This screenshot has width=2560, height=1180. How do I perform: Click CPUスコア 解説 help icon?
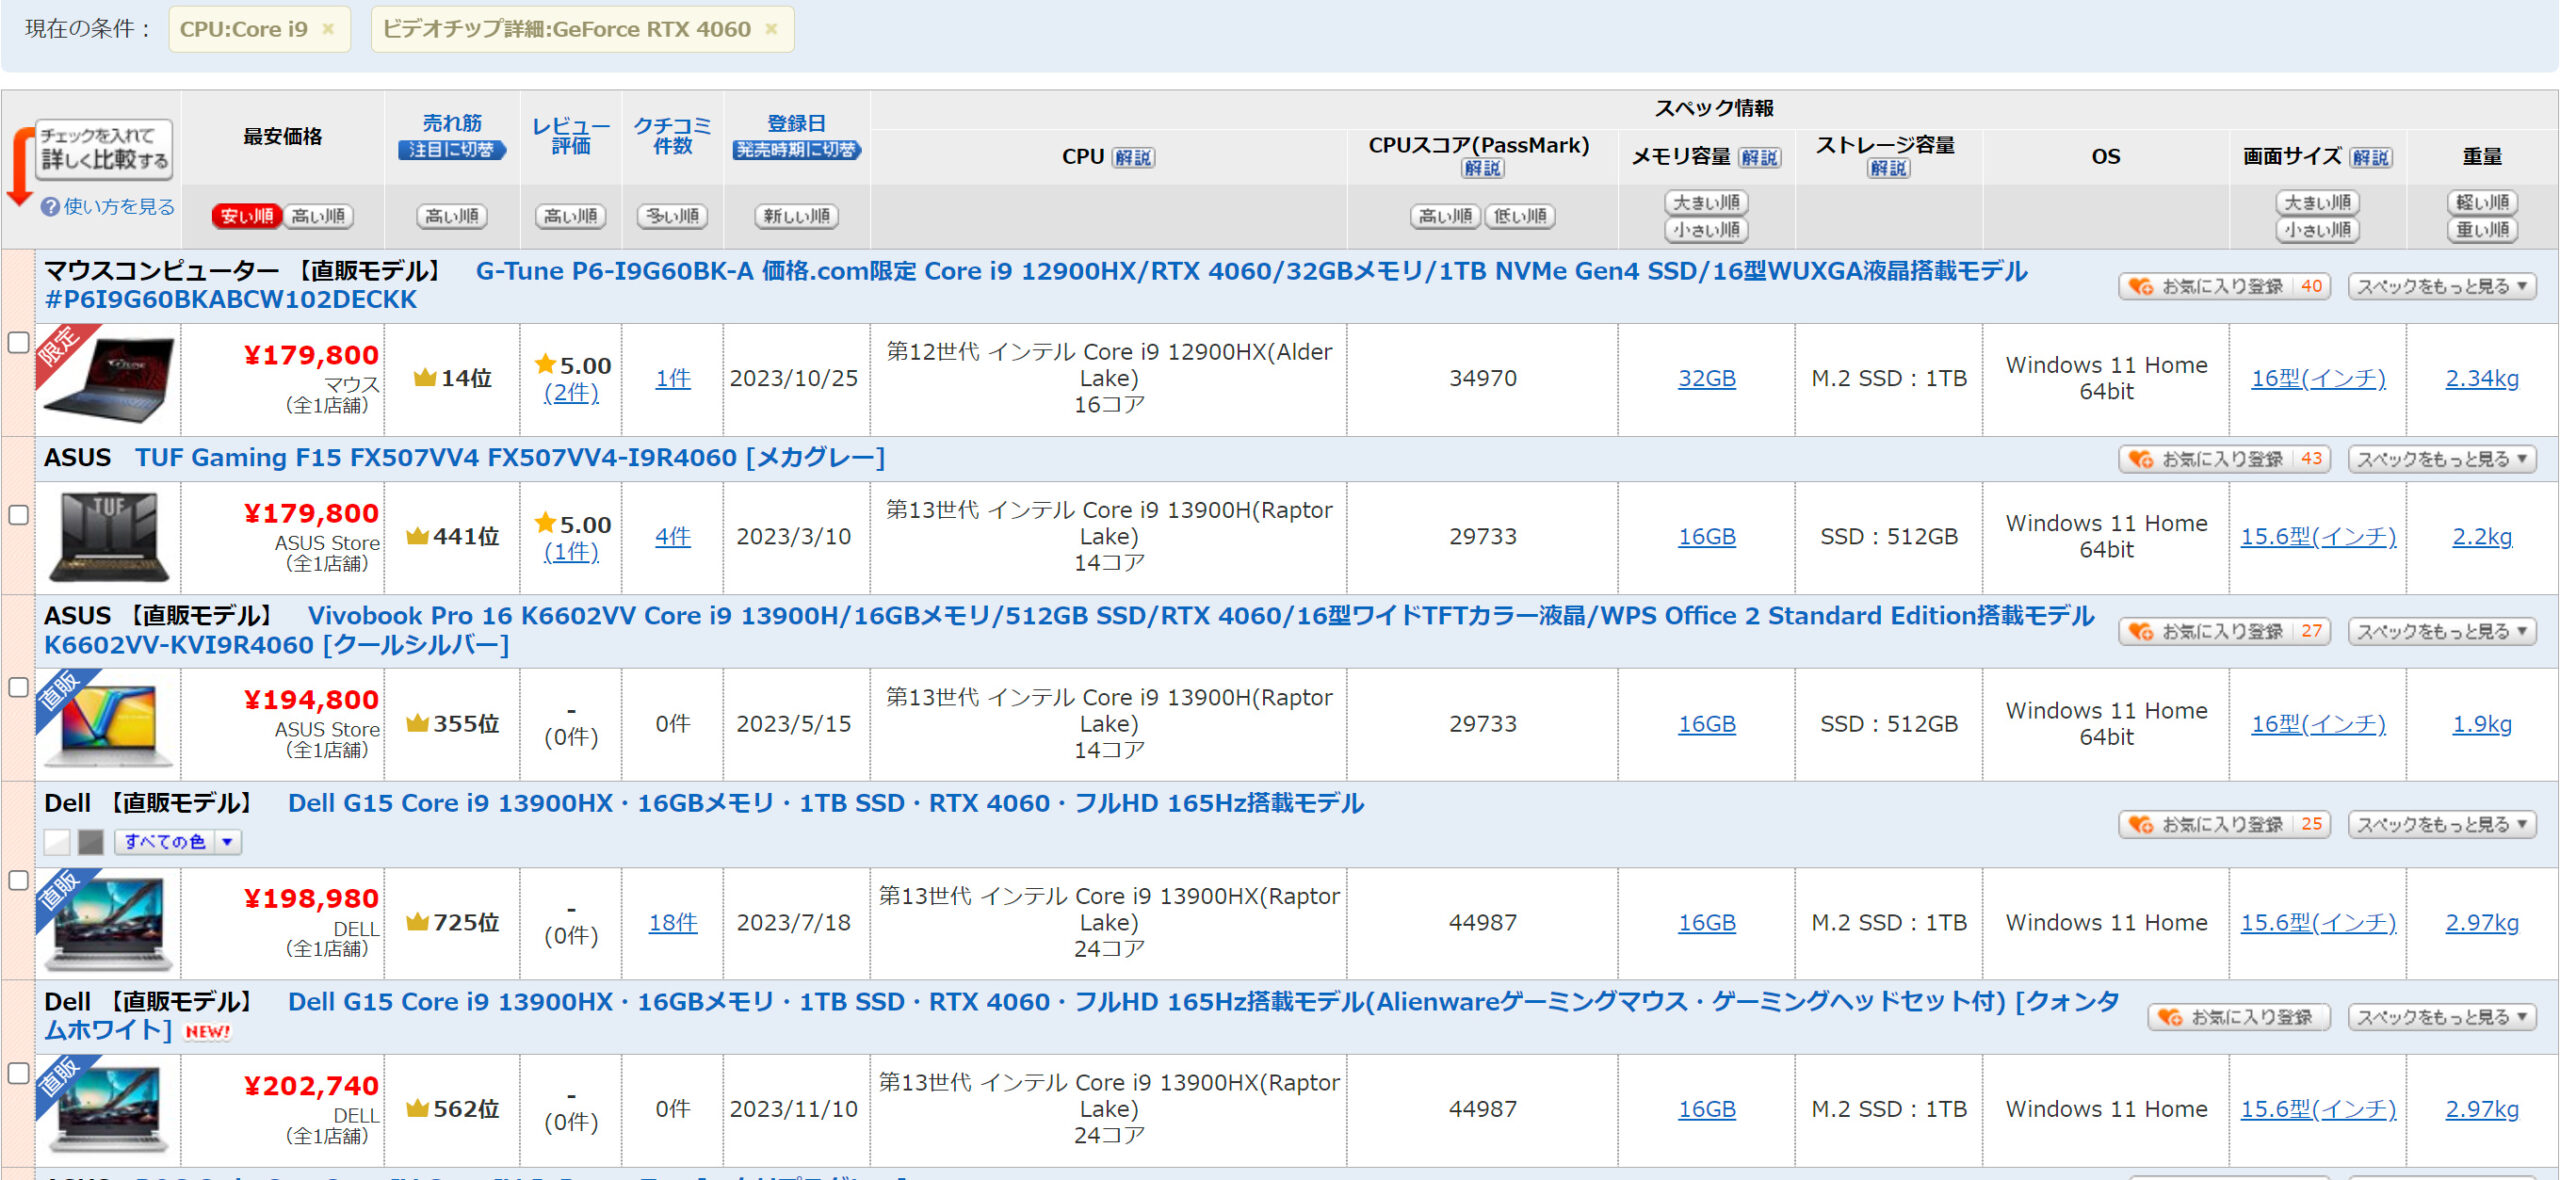pyautogui.click(x=1482, y=168)
